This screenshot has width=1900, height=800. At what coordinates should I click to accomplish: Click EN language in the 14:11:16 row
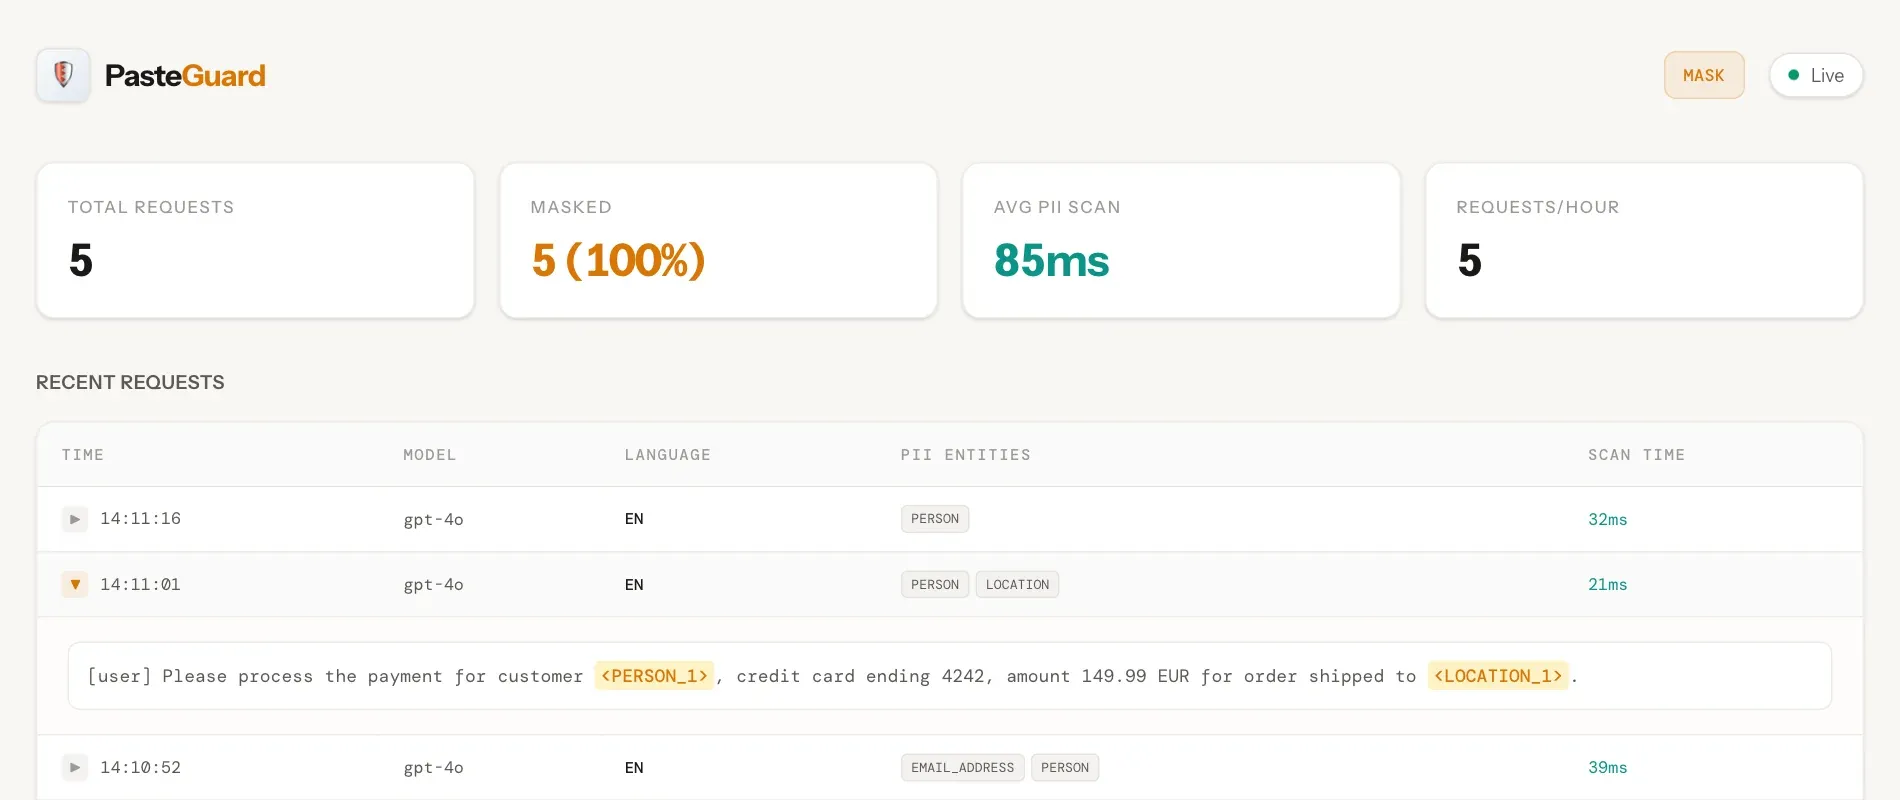click(x=634, y=519)
